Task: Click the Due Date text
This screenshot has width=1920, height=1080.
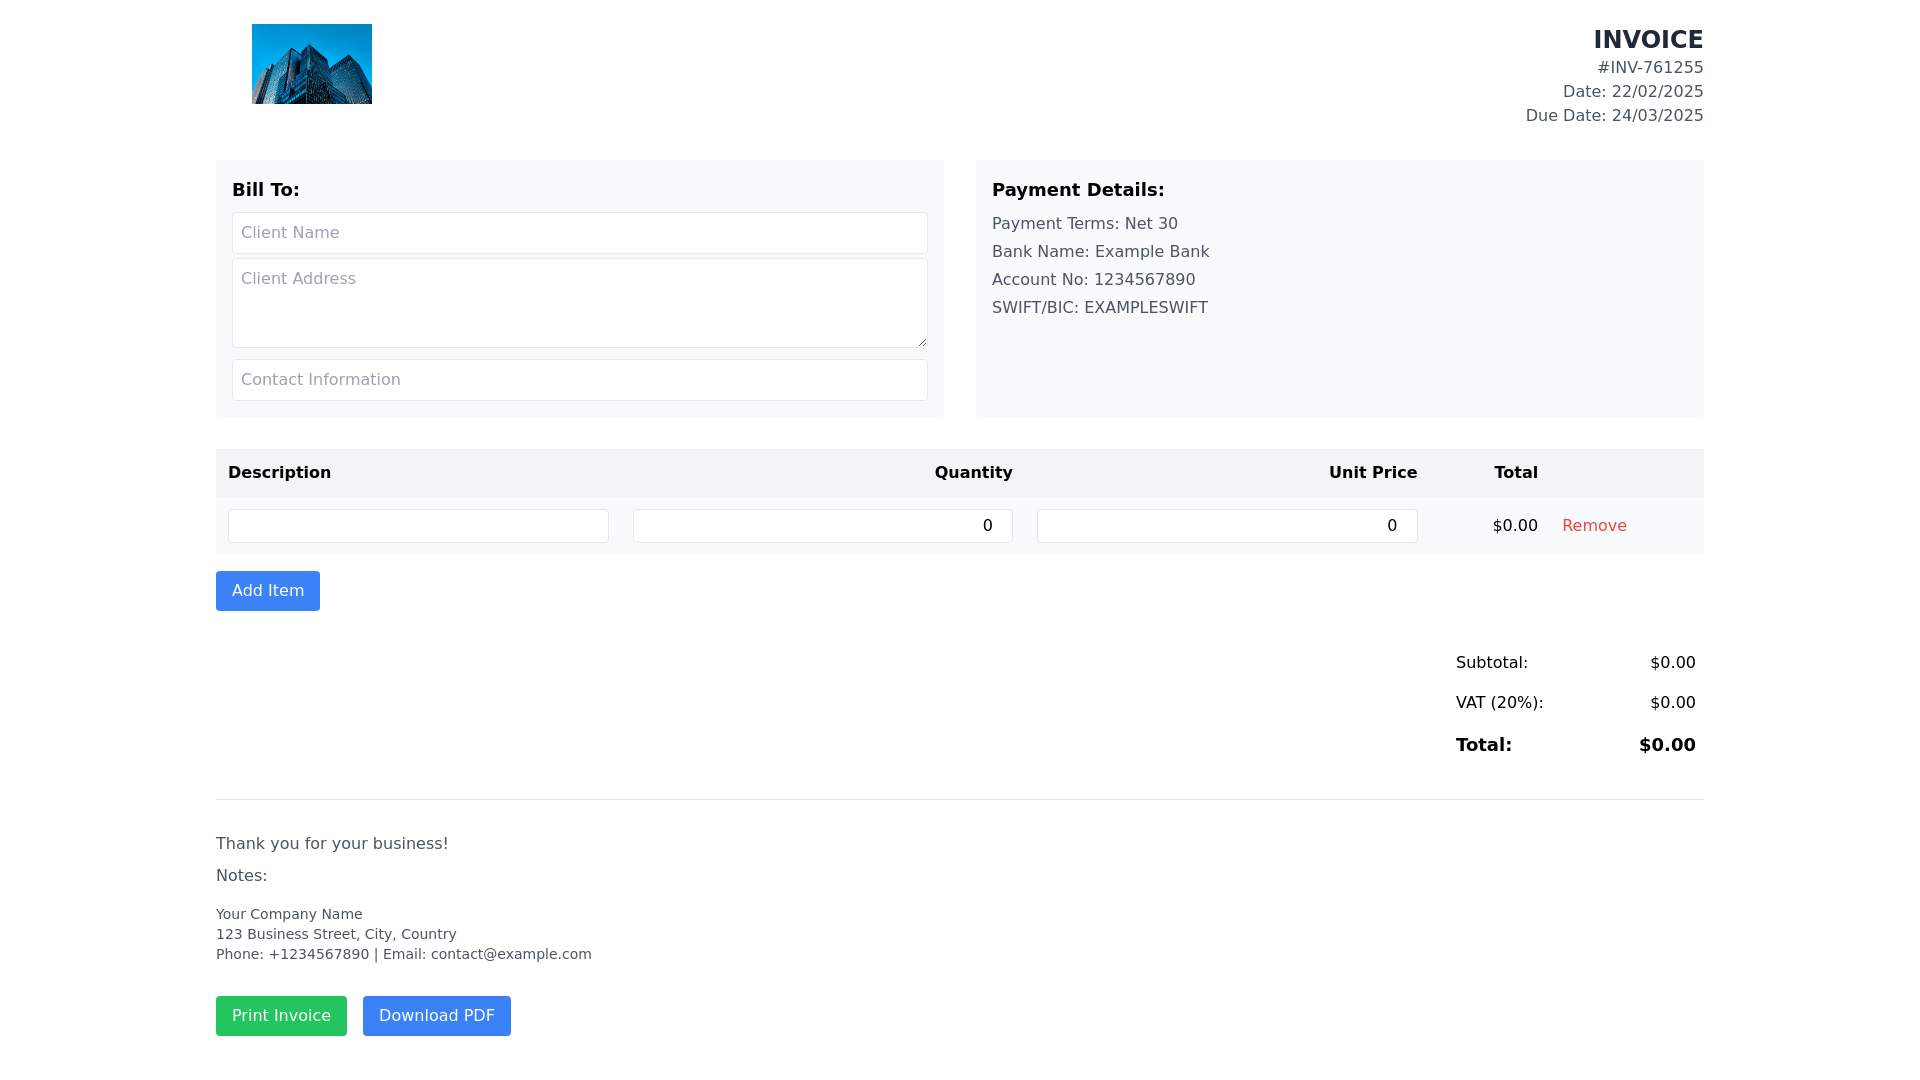Action: [x=1613, y=116]
